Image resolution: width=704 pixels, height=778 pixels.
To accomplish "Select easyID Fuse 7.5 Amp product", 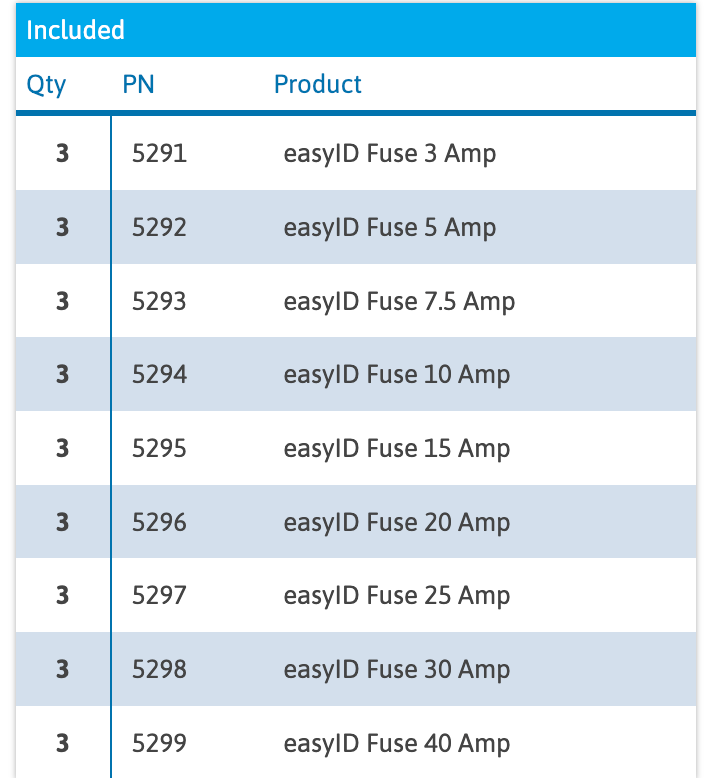I will 399,302.
